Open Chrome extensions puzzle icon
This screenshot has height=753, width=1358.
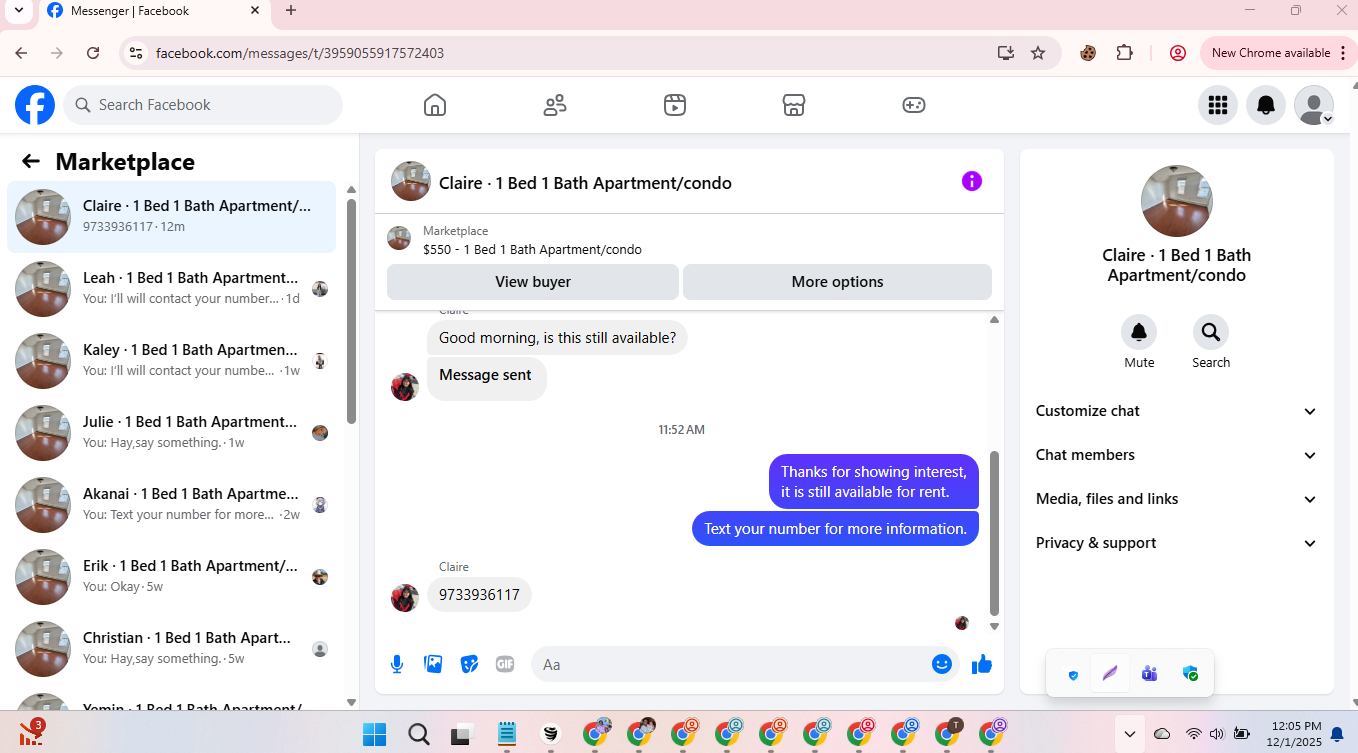point(1125,53)
